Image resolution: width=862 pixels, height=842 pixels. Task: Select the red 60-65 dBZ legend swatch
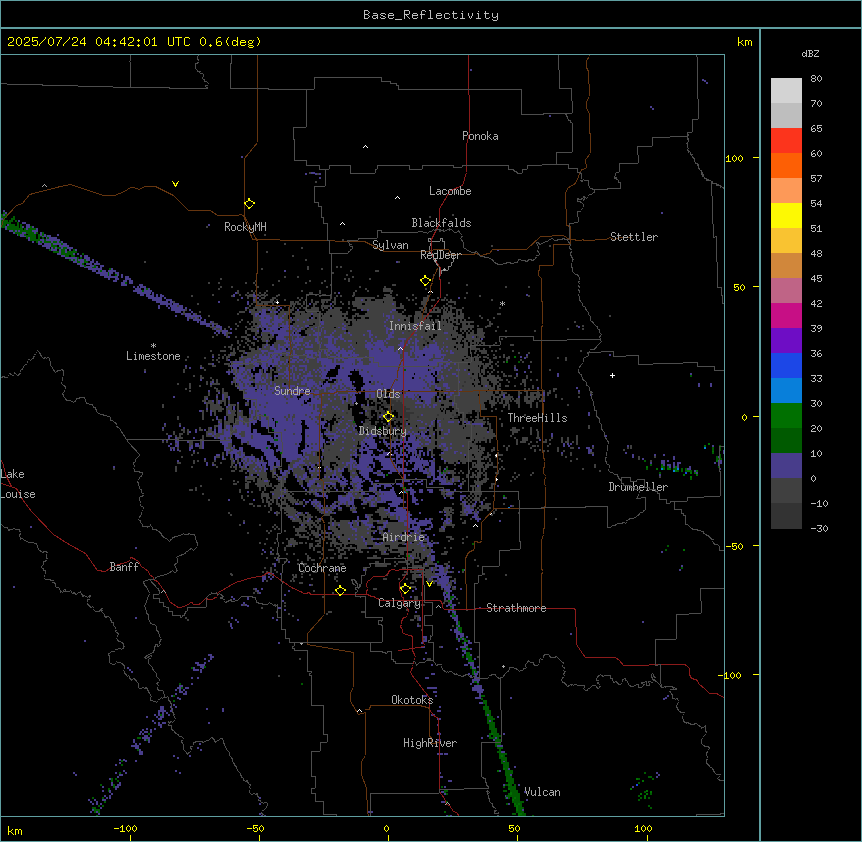click(x=786, y=140)
